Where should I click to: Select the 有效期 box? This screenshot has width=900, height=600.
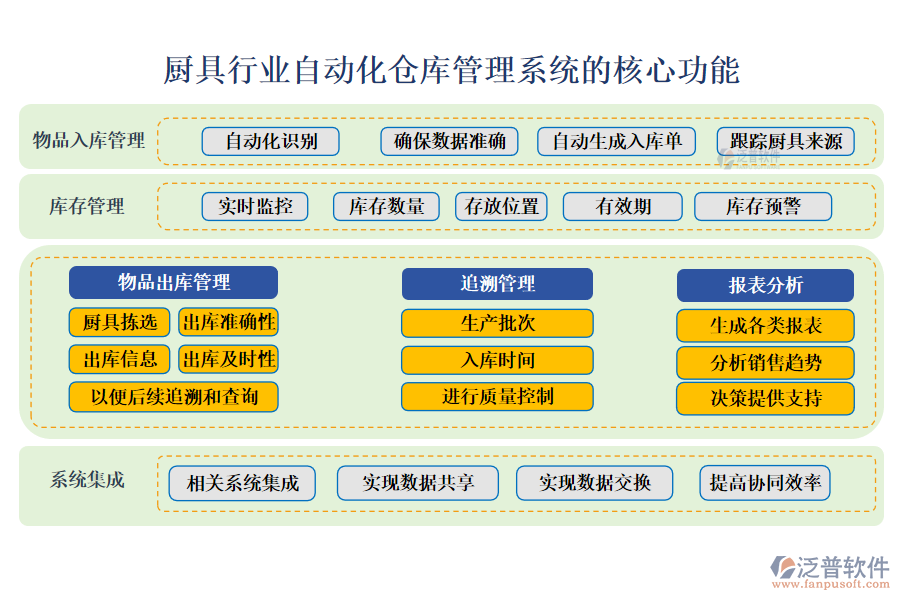click(623, 206)
